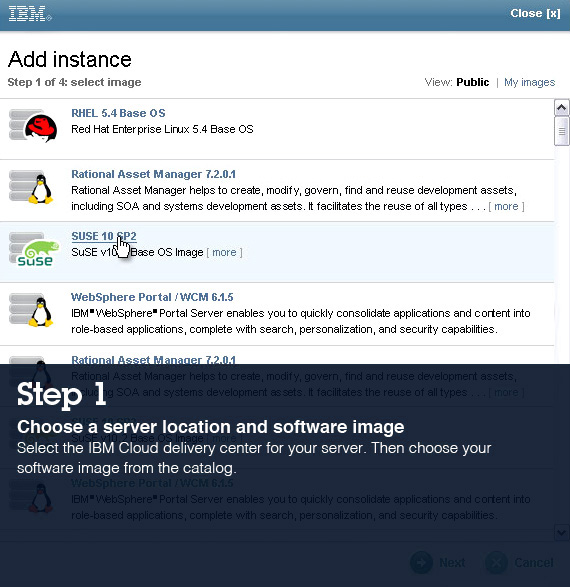Click the 'Add instance' heading
570x587 pixels.
coord(70,60)
